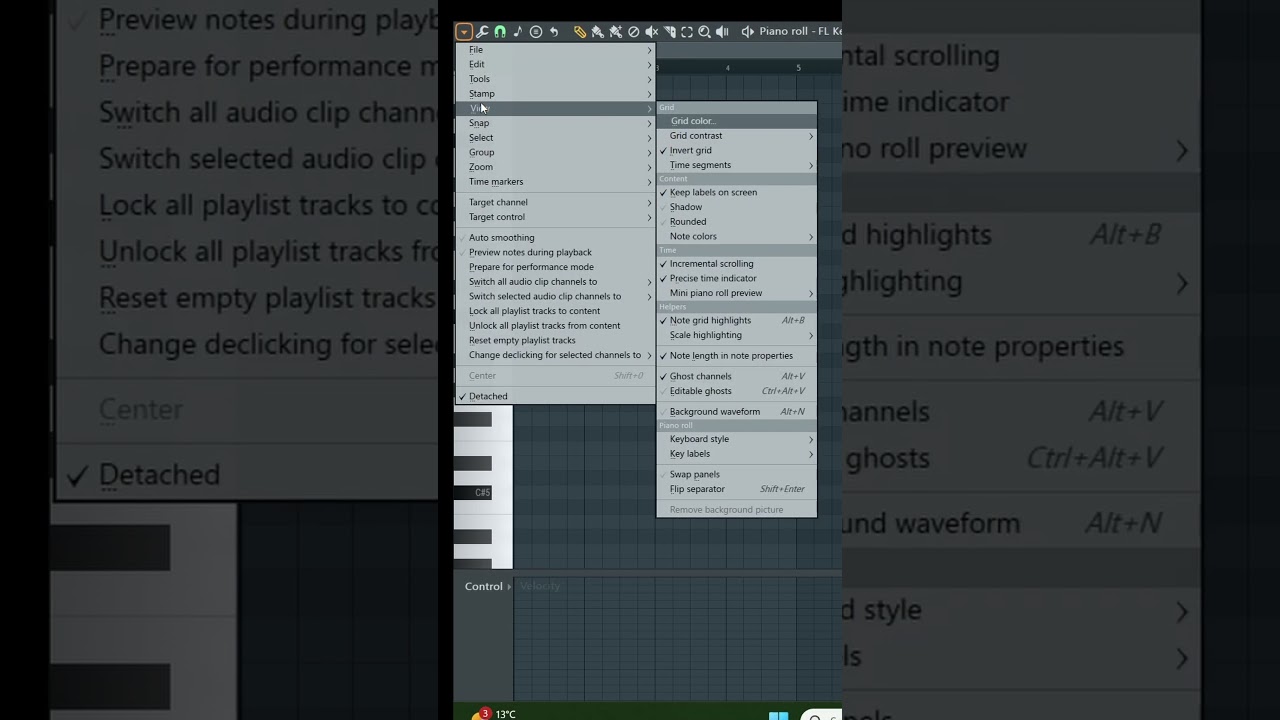Open the Select submenu

[x=555, y=138]
